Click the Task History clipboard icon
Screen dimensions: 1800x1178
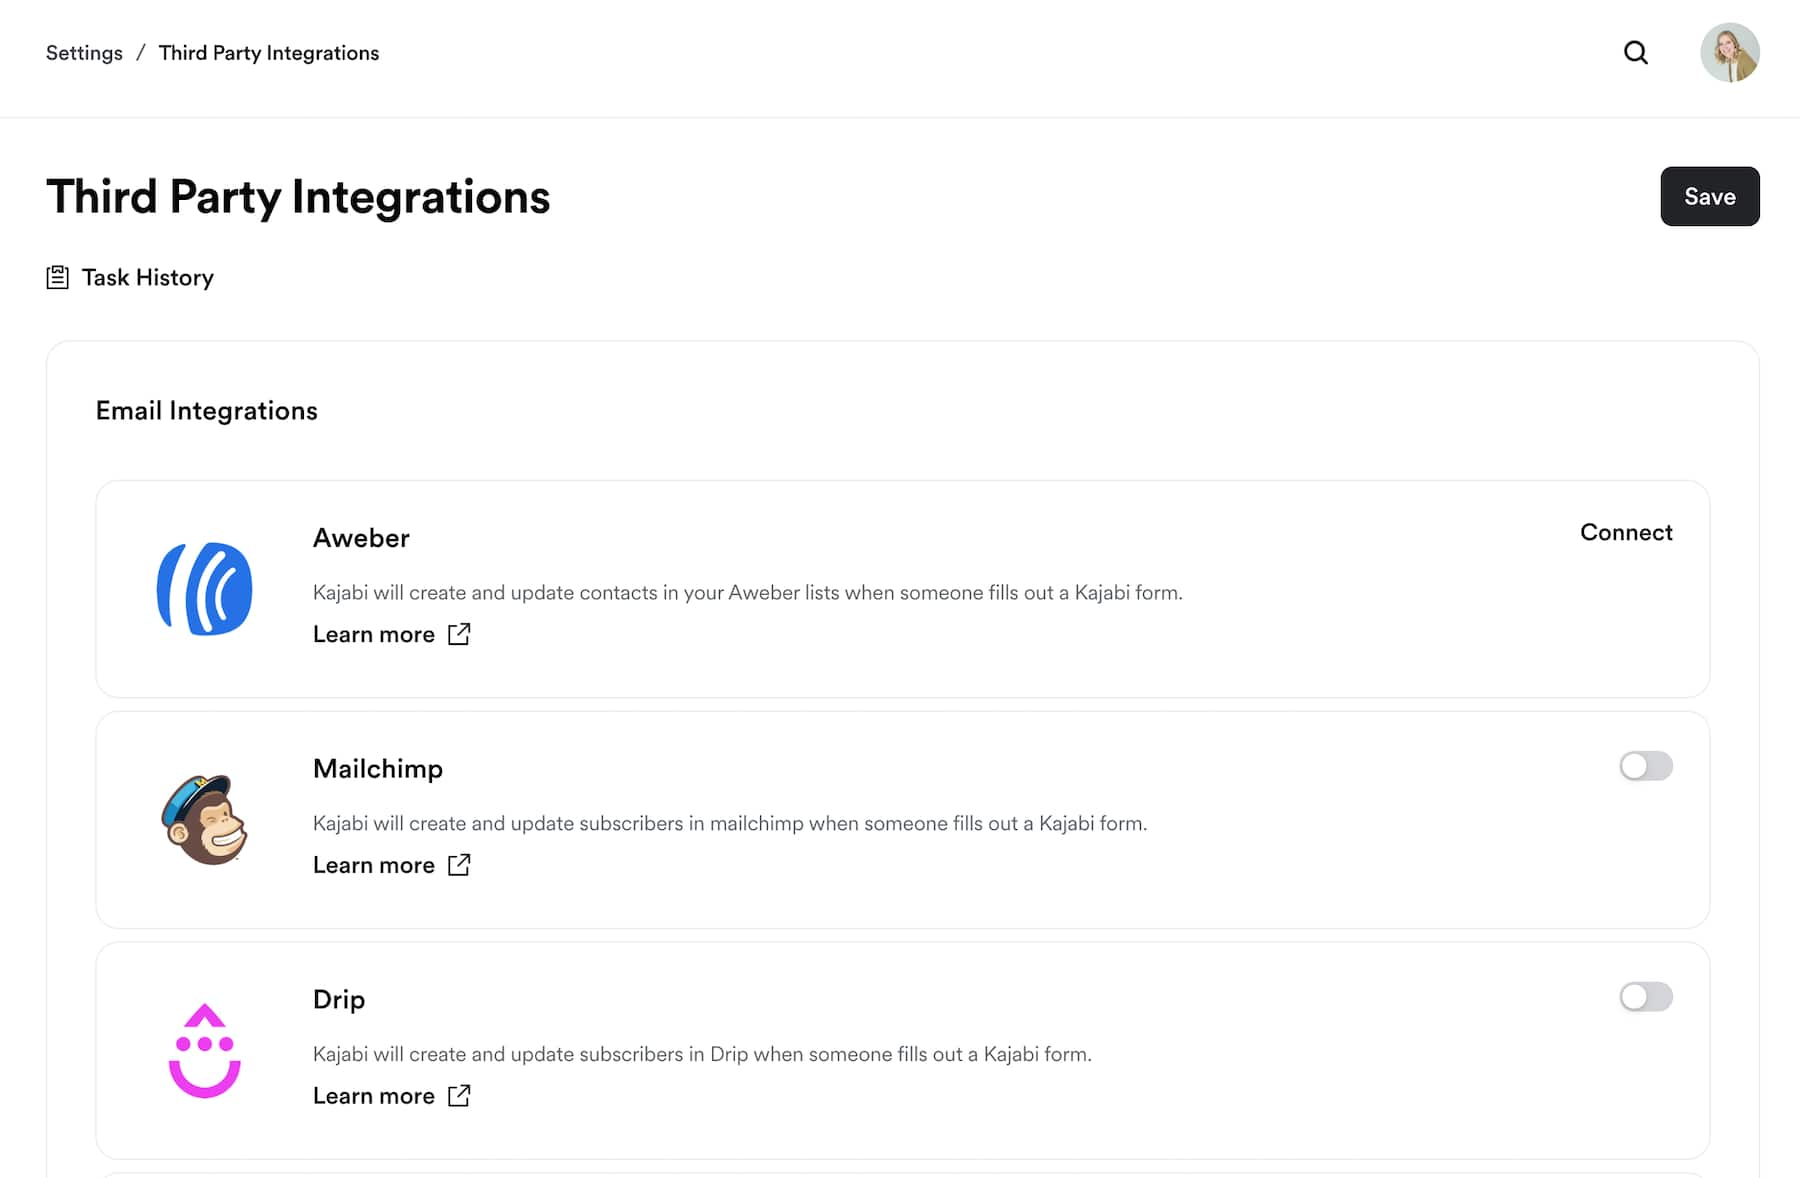58,277
